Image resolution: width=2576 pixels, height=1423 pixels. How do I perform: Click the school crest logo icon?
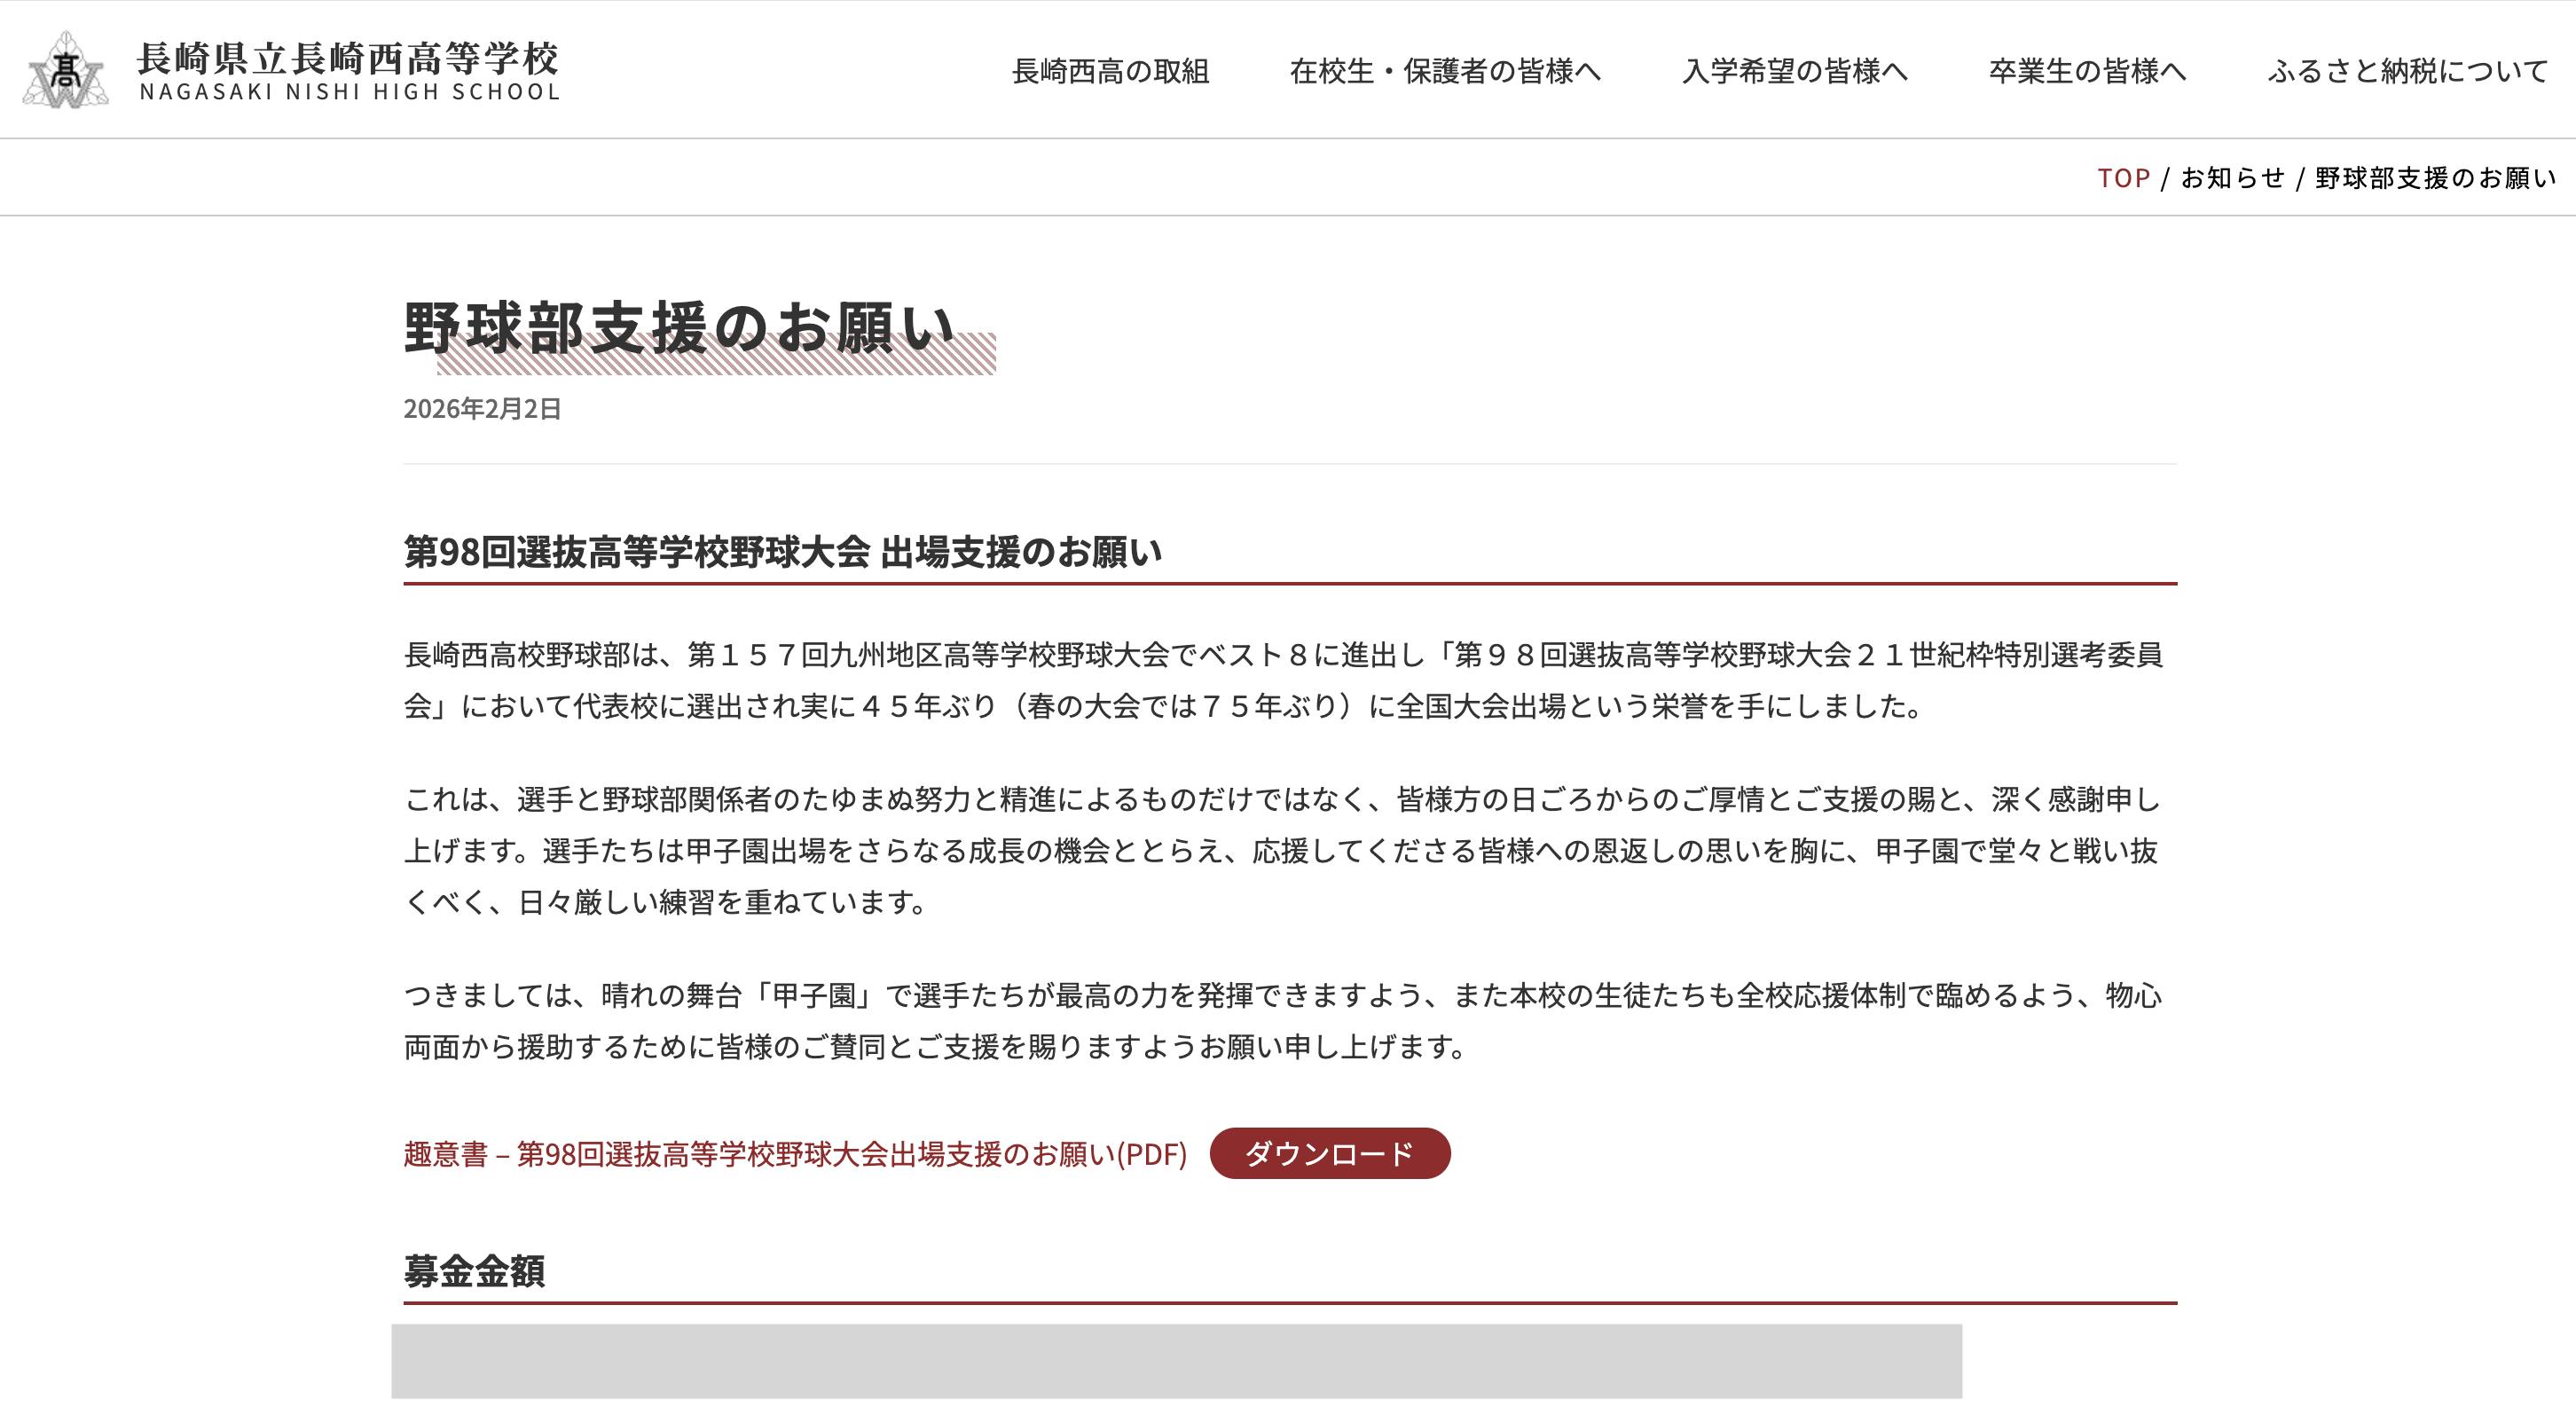[64, 69]
